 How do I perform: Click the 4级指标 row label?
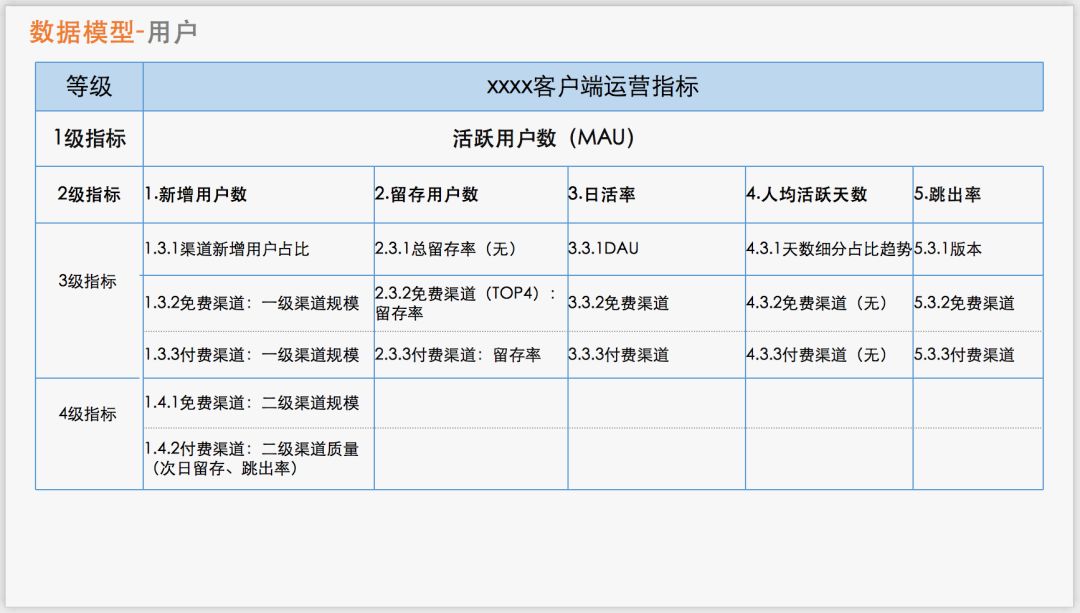[x=88, y=414]
